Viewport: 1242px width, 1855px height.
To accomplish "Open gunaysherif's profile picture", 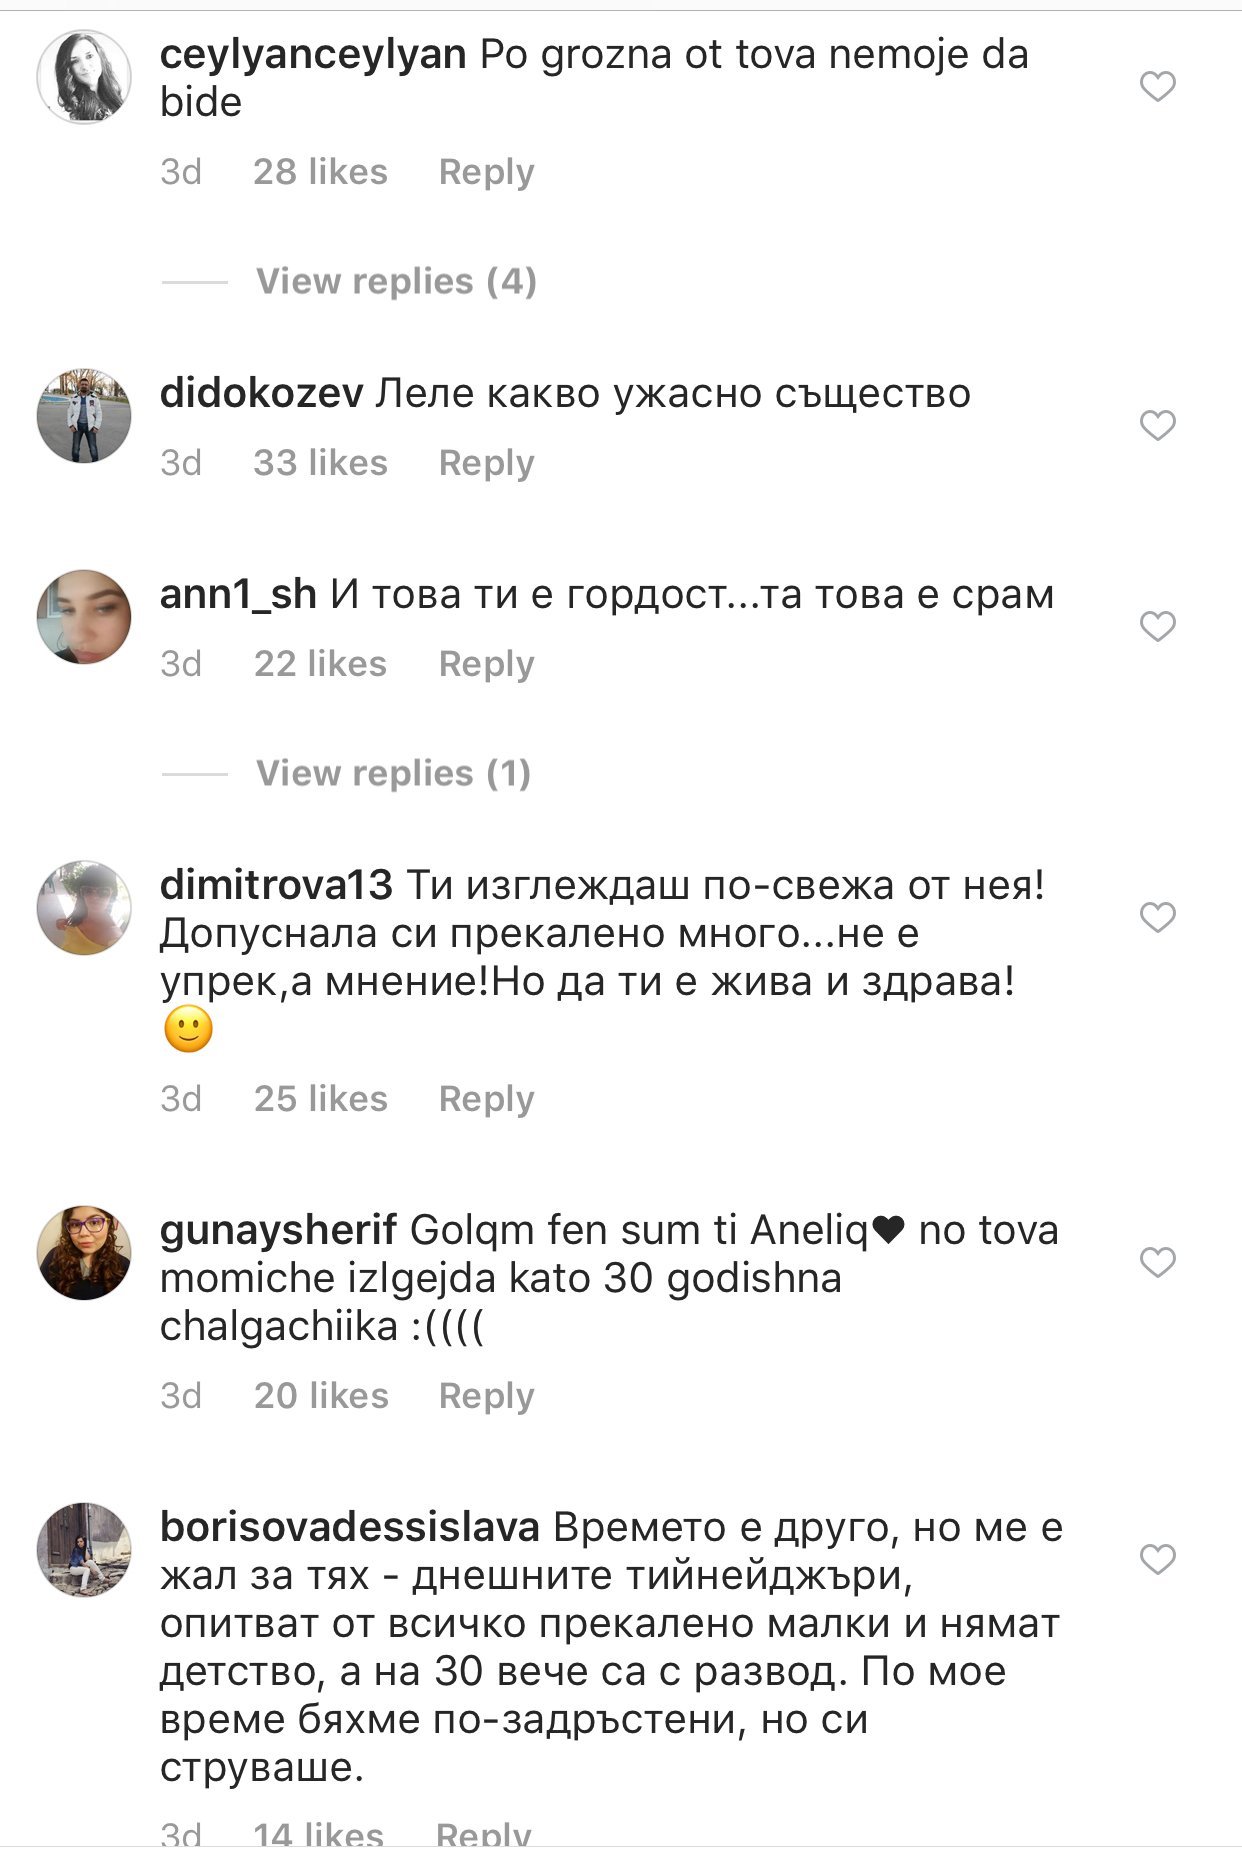I will [84, 1252].
